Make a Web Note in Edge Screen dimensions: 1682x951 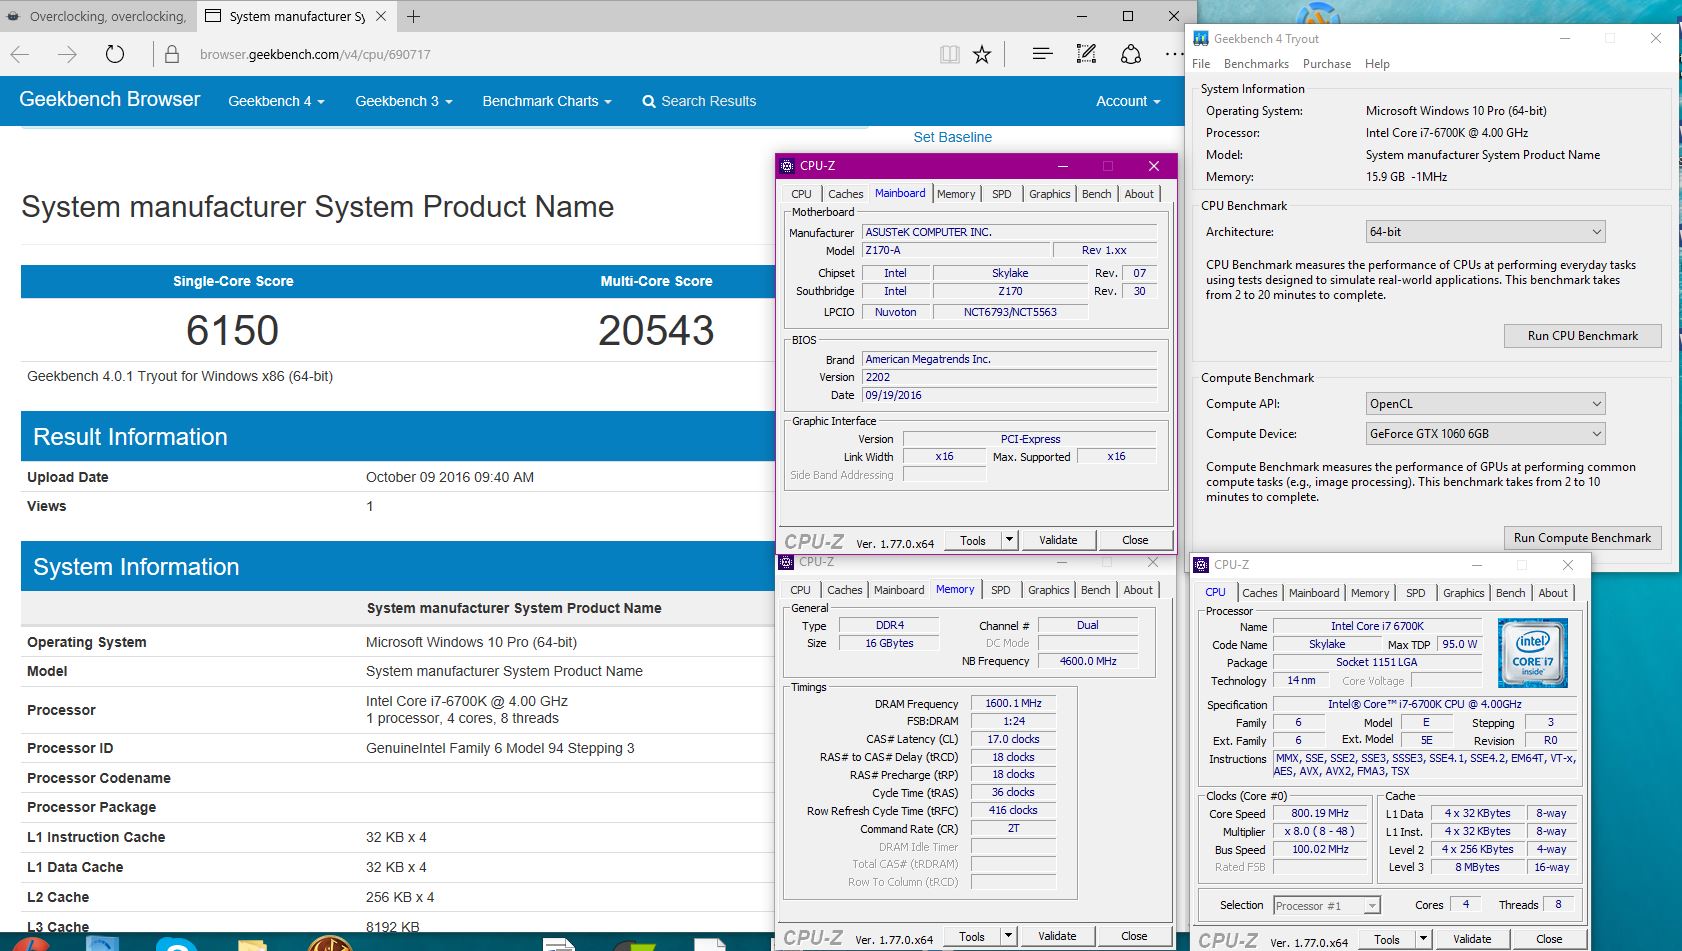click(1086, 54)
